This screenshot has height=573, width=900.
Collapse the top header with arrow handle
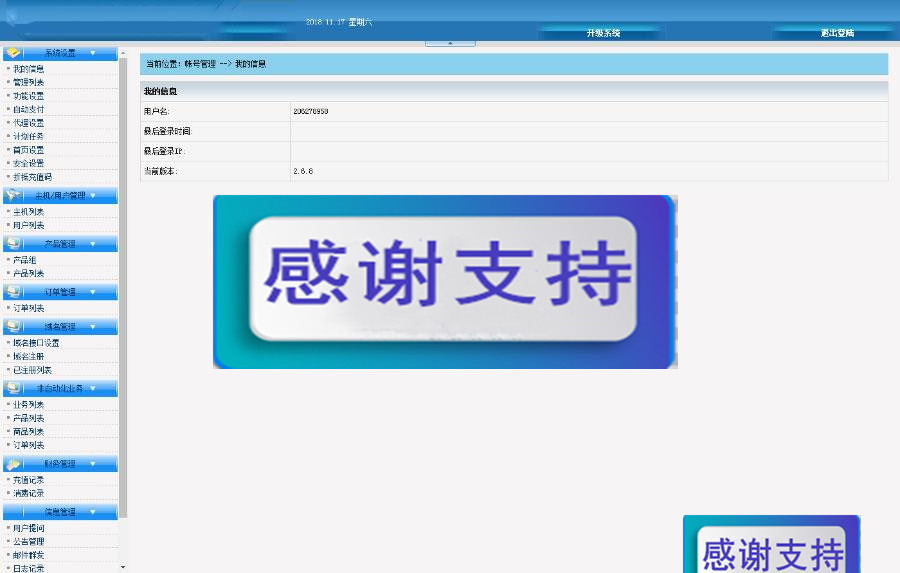click(x=450, y=43)
